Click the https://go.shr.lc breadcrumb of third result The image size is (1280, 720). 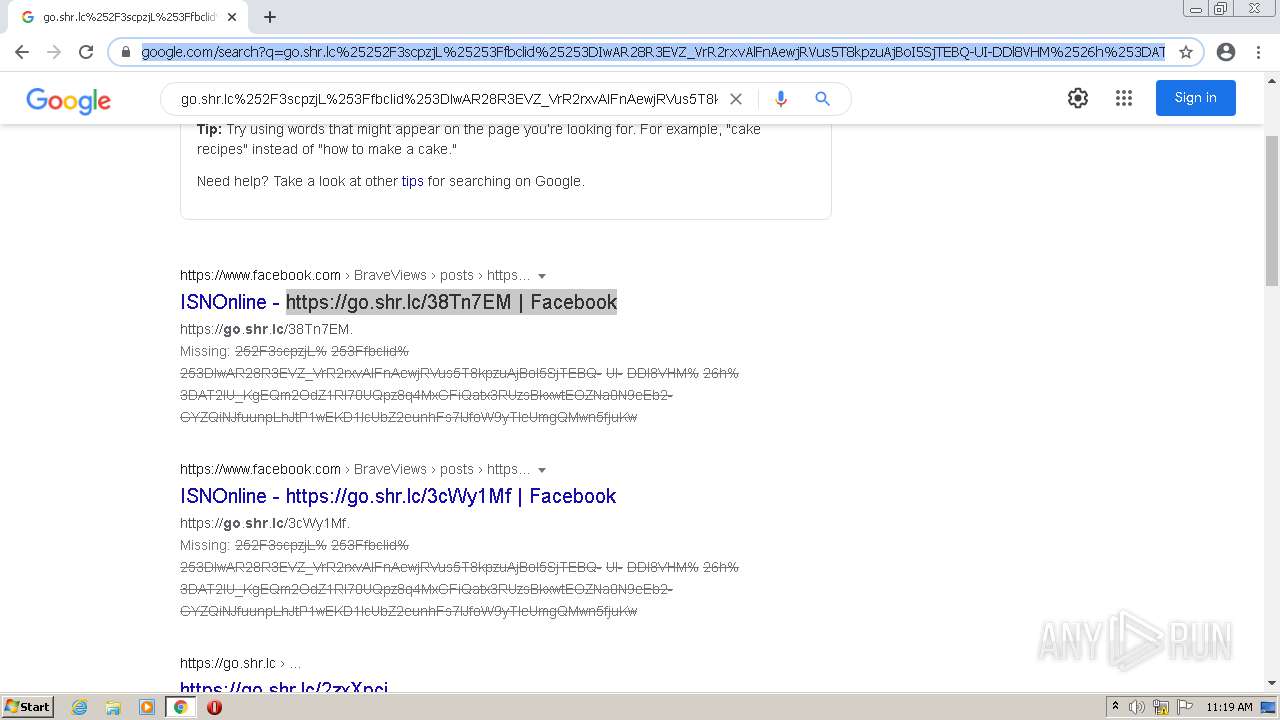(x=228, y=663)
